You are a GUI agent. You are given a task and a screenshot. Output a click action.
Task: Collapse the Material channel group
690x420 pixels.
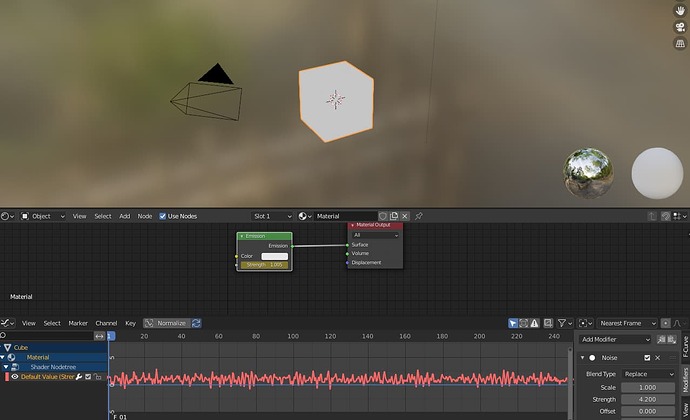(3, 357)
